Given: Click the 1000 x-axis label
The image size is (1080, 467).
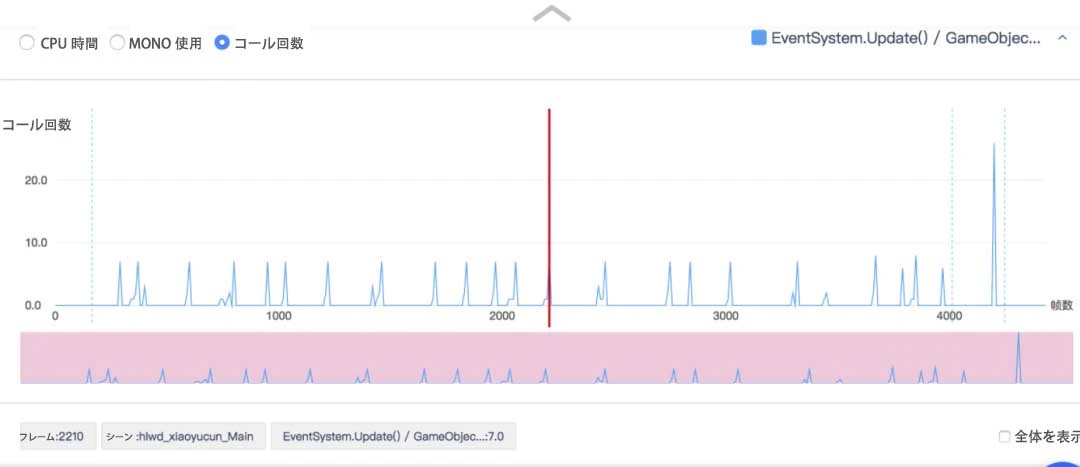Looking at the screenshot, I should 278,316.
